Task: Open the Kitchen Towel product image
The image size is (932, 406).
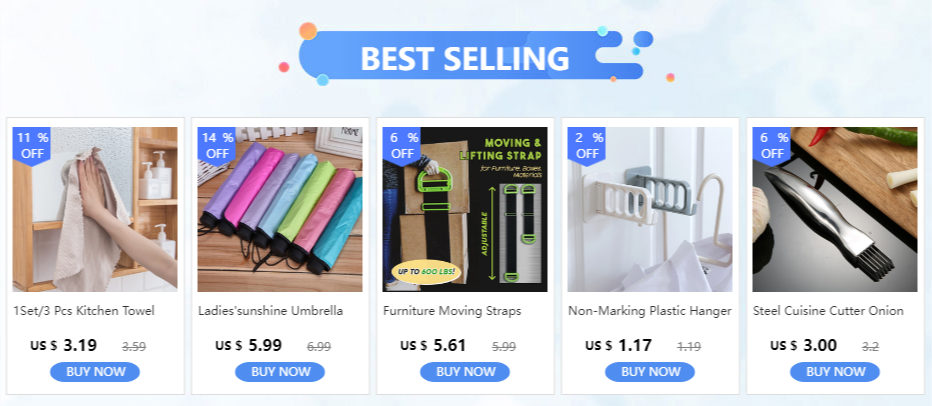Action: (95, 209)
